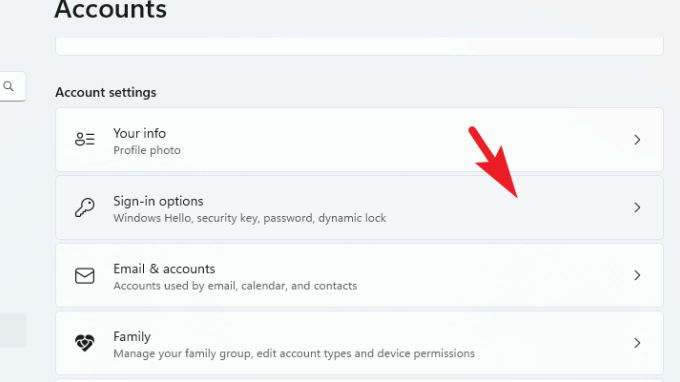Click the envelope icon for Email & accounts

85,275
